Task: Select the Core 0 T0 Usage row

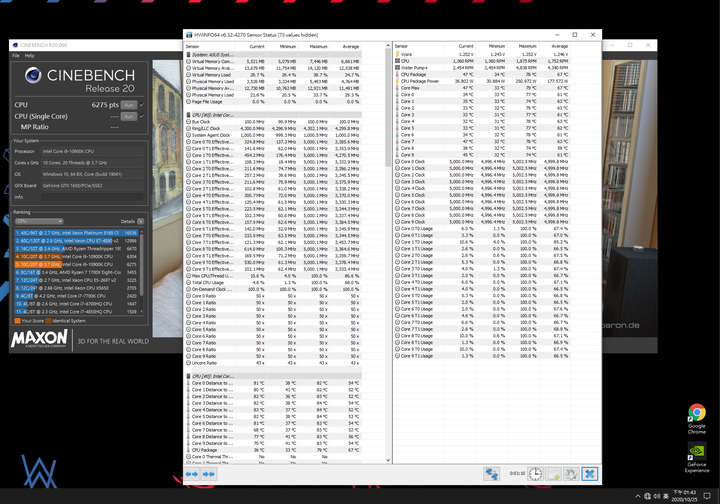Action: pyautogui.click(x=482, y=228)
